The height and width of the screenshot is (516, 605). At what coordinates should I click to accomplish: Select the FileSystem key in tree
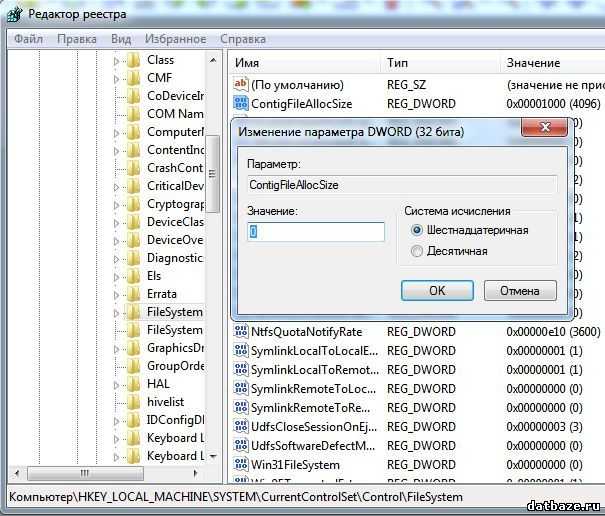pos(174,312)
